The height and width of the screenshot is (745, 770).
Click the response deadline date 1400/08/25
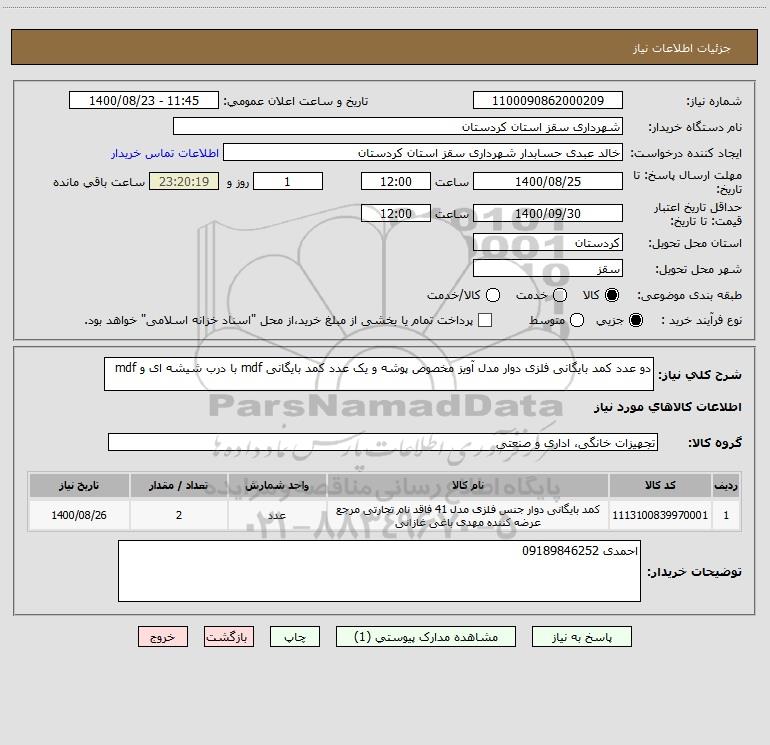coord(548,181)
